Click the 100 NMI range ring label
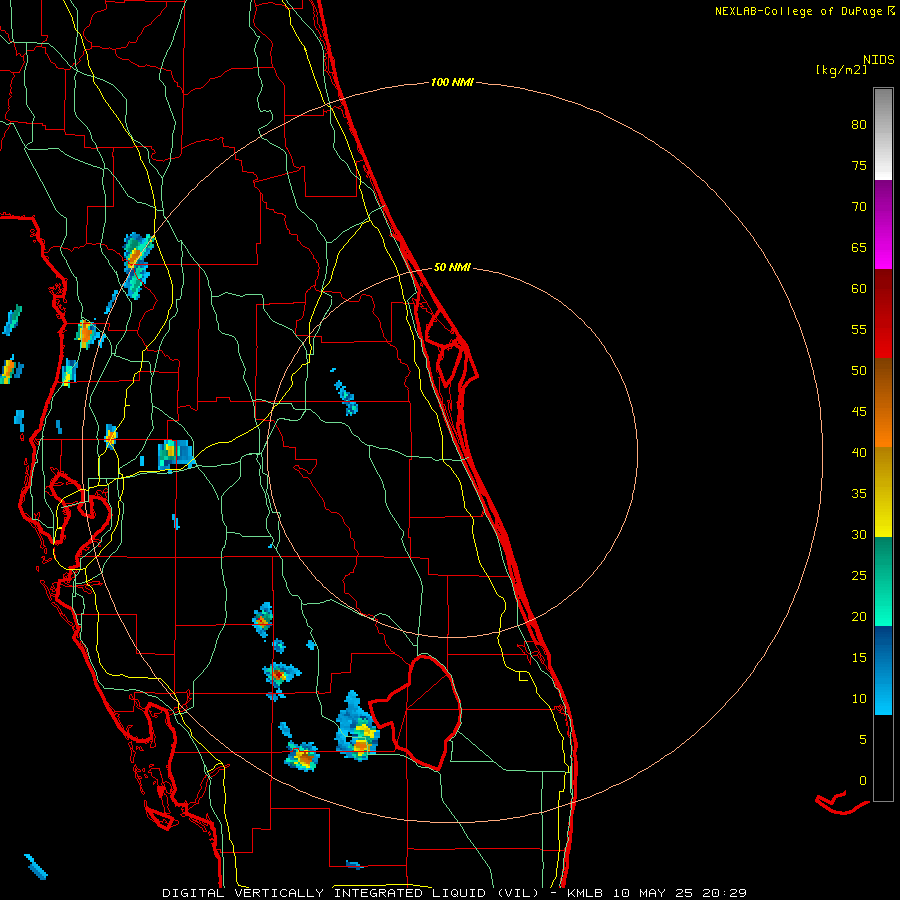Image resolution: width=900 pixels, height=900 pixels. (452, 82)
